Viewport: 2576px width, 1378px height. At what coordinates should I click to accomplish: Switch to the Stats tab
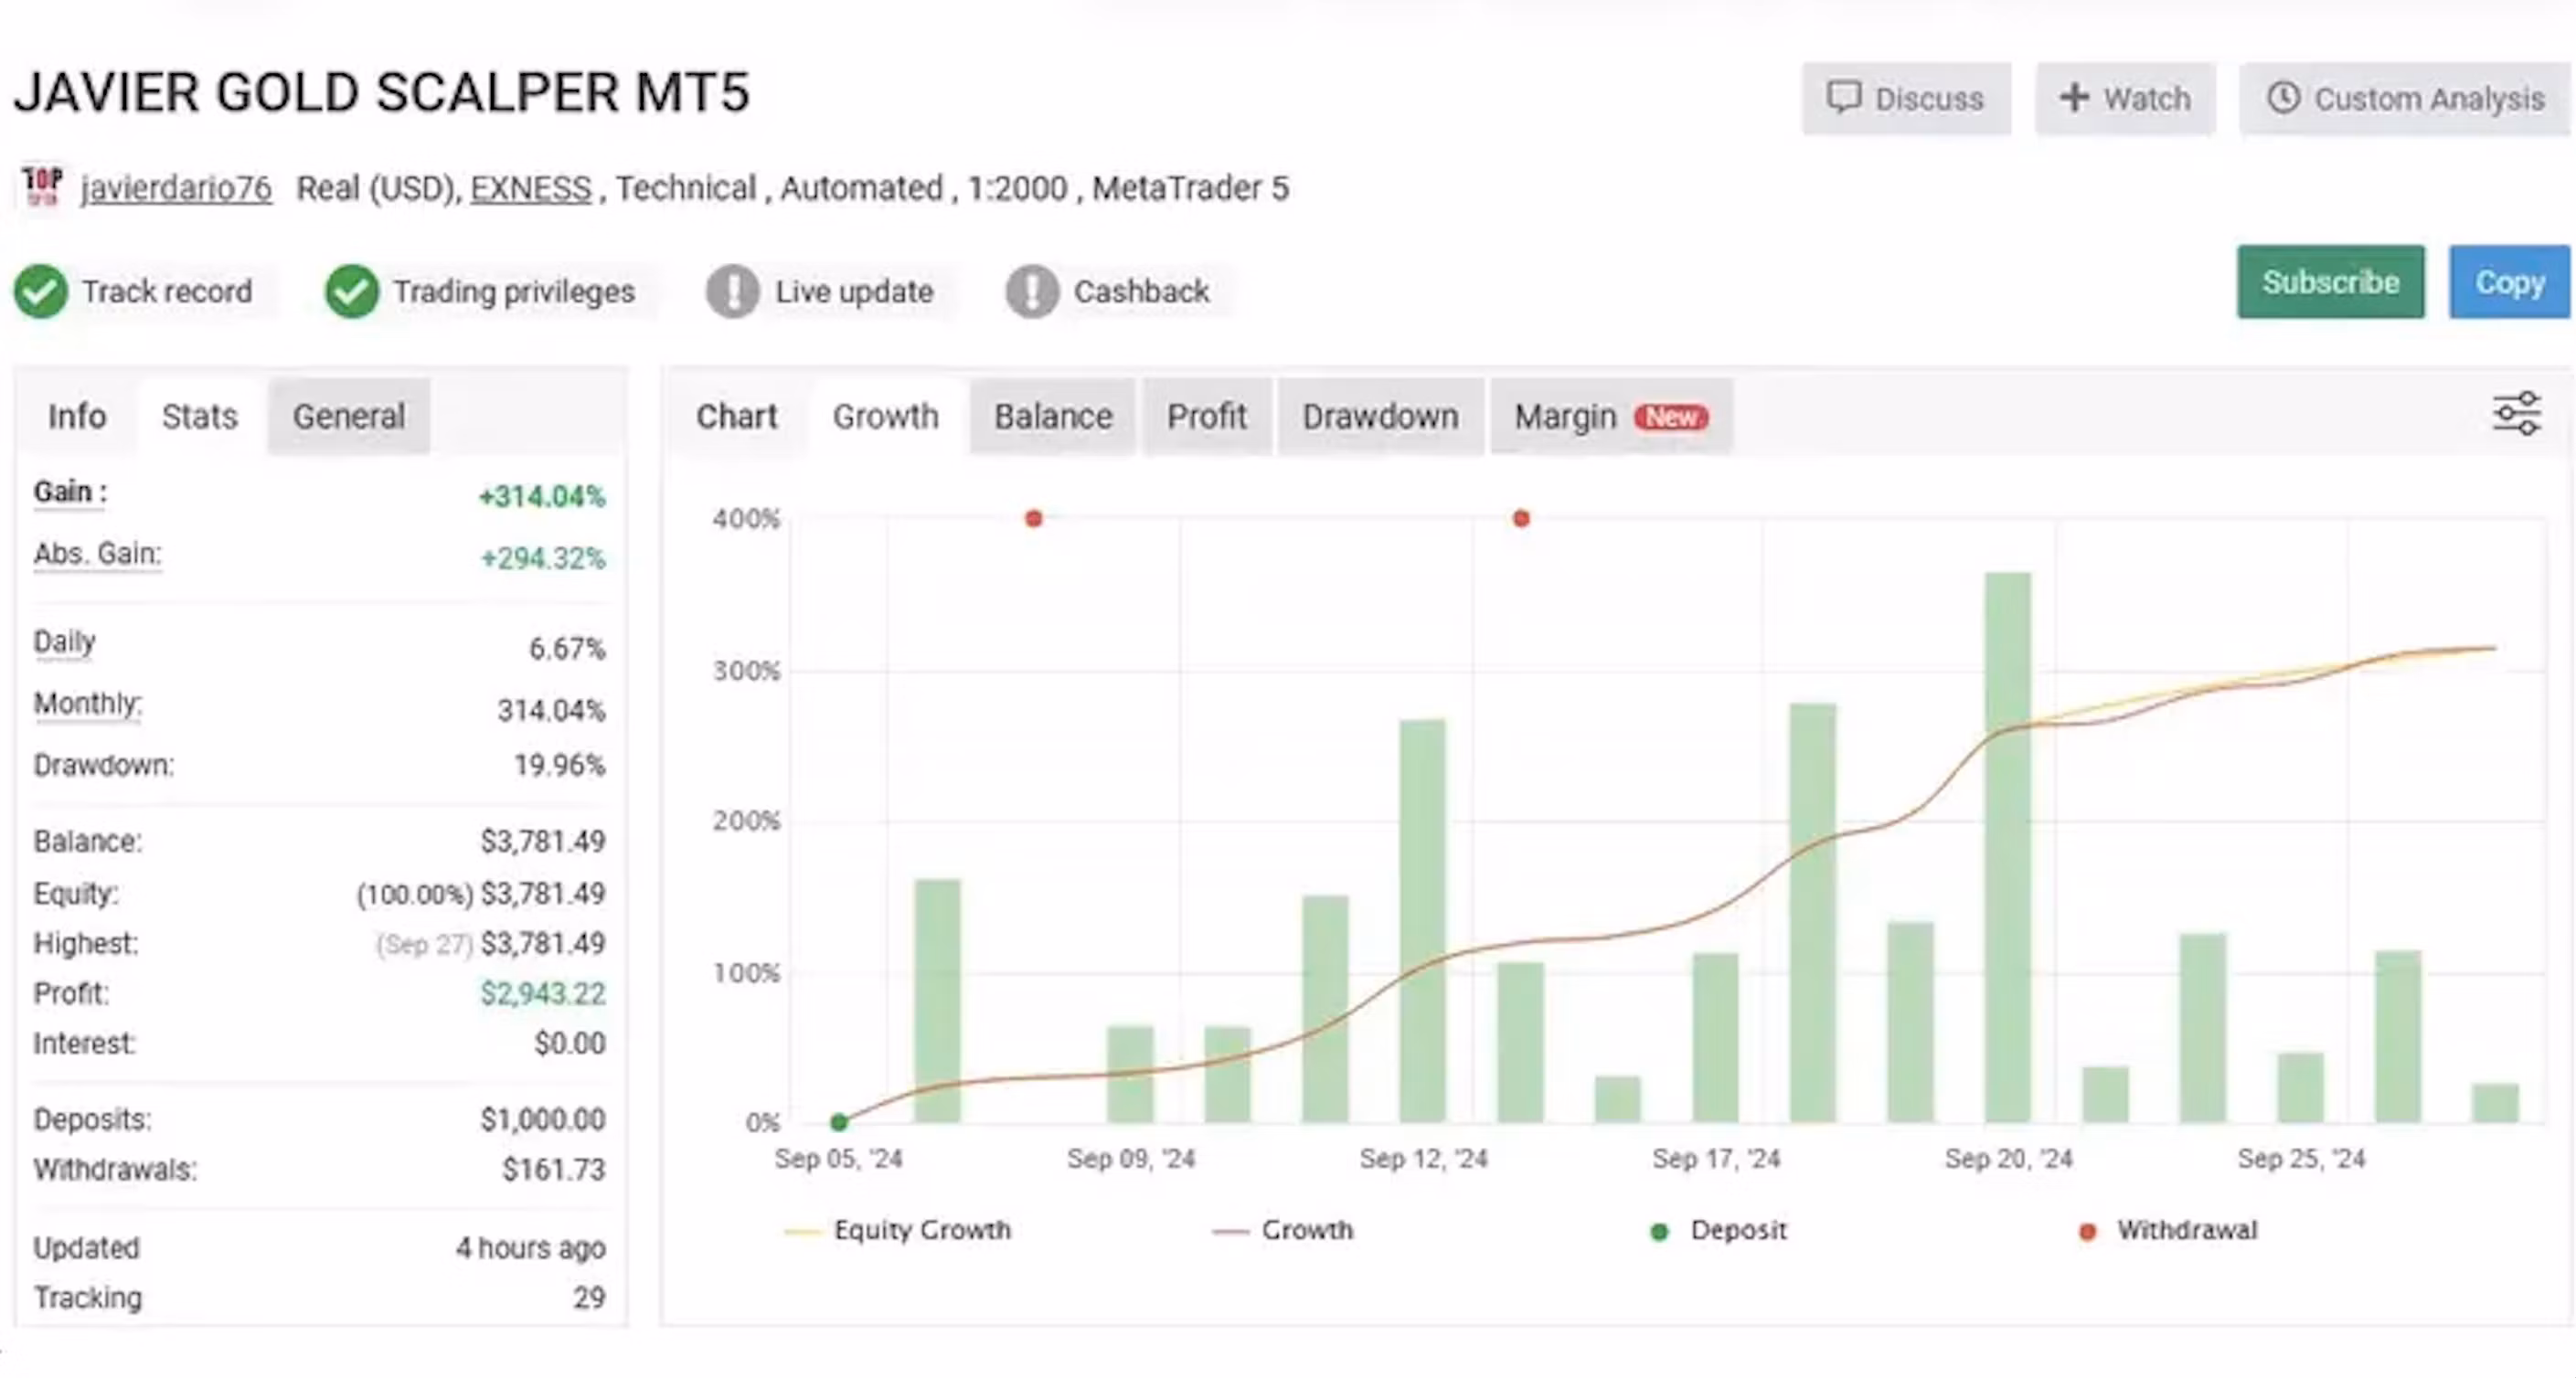click(200, 416)
